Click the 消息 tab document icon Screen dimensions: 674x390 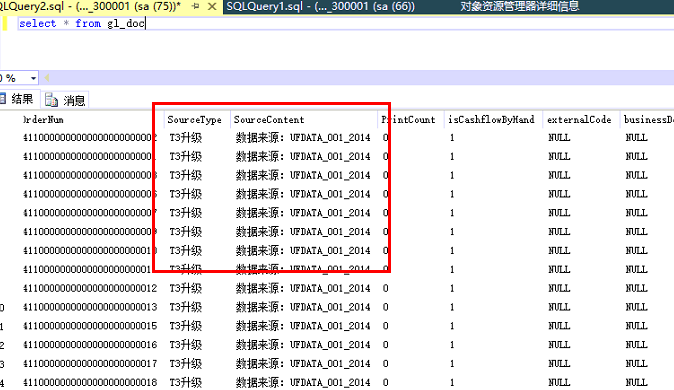tap(52, 100)
